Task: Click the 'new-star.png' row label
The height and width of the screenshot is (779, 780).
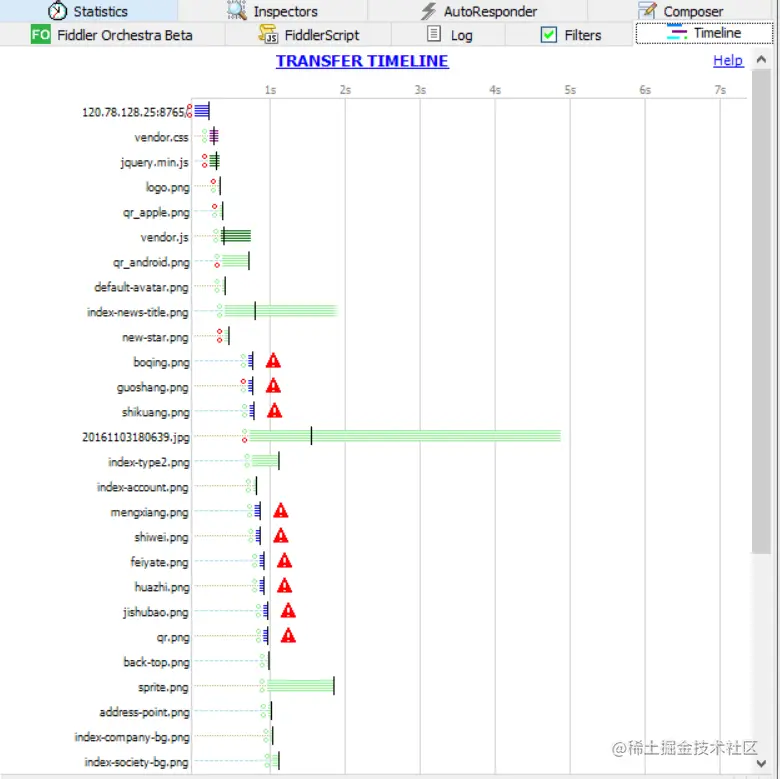Action: (155, 337)
